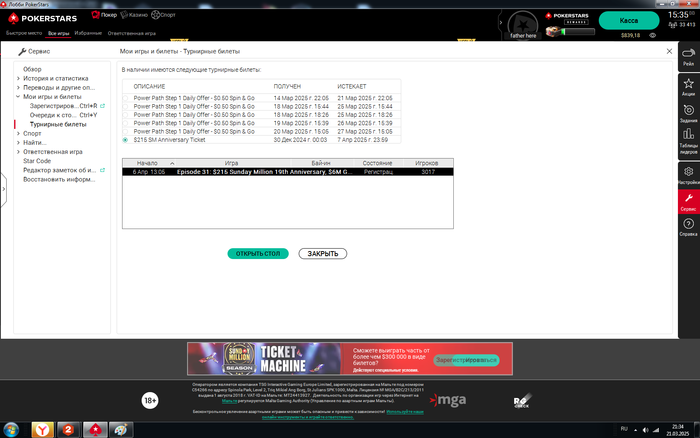Screen dimensions: 700x438
Task: Click the ОТКРЫТЬ СТОЛ button
Action: (258, 254)
